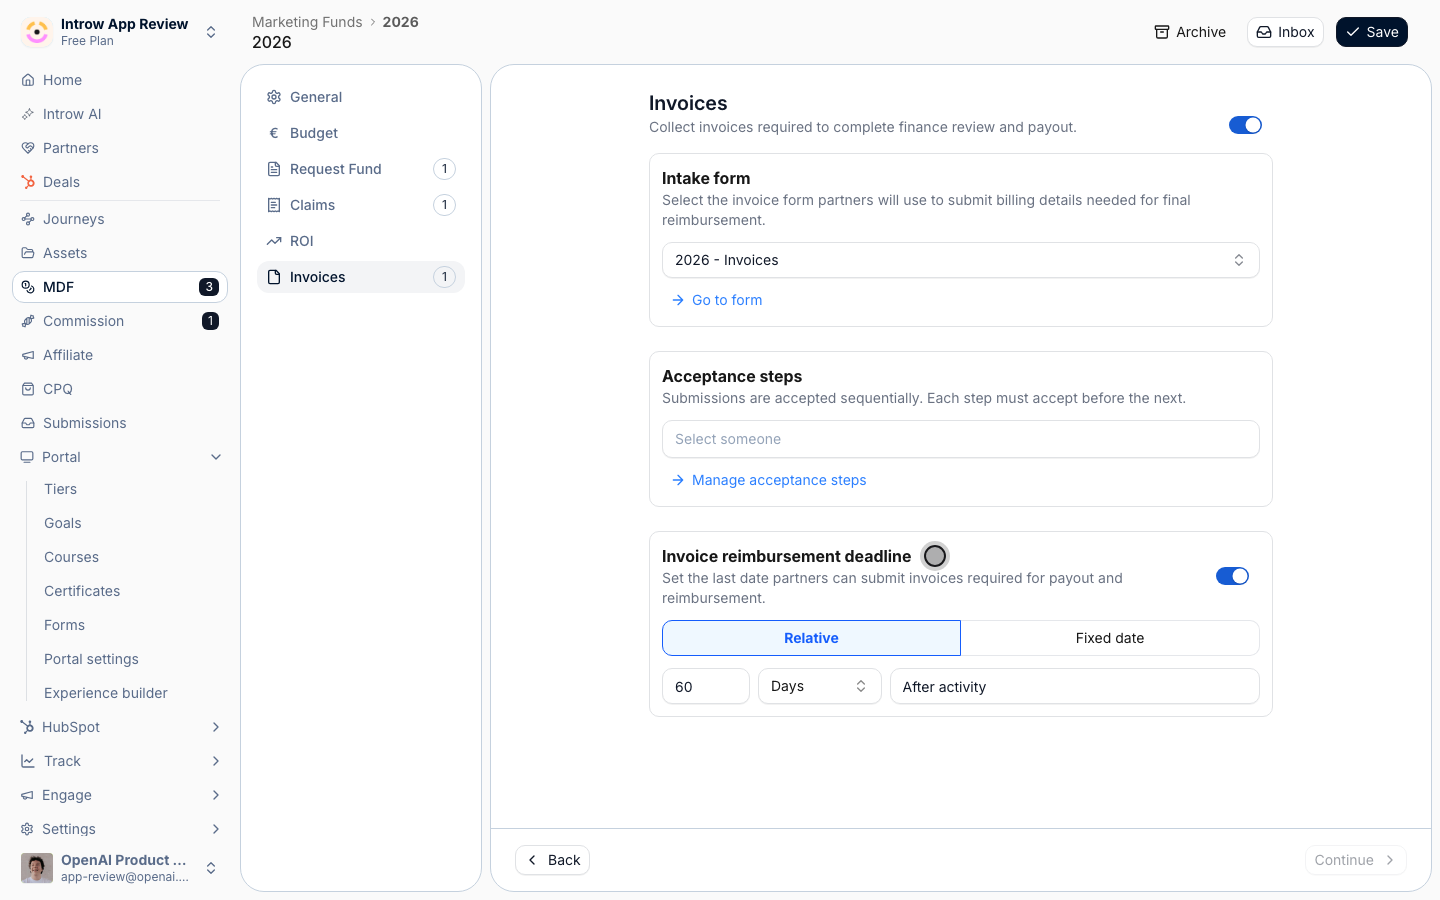Screen dimensions: 1440x900
Task: Switch deadline mode to Fixed date
Action: (x=1110, y=638)
